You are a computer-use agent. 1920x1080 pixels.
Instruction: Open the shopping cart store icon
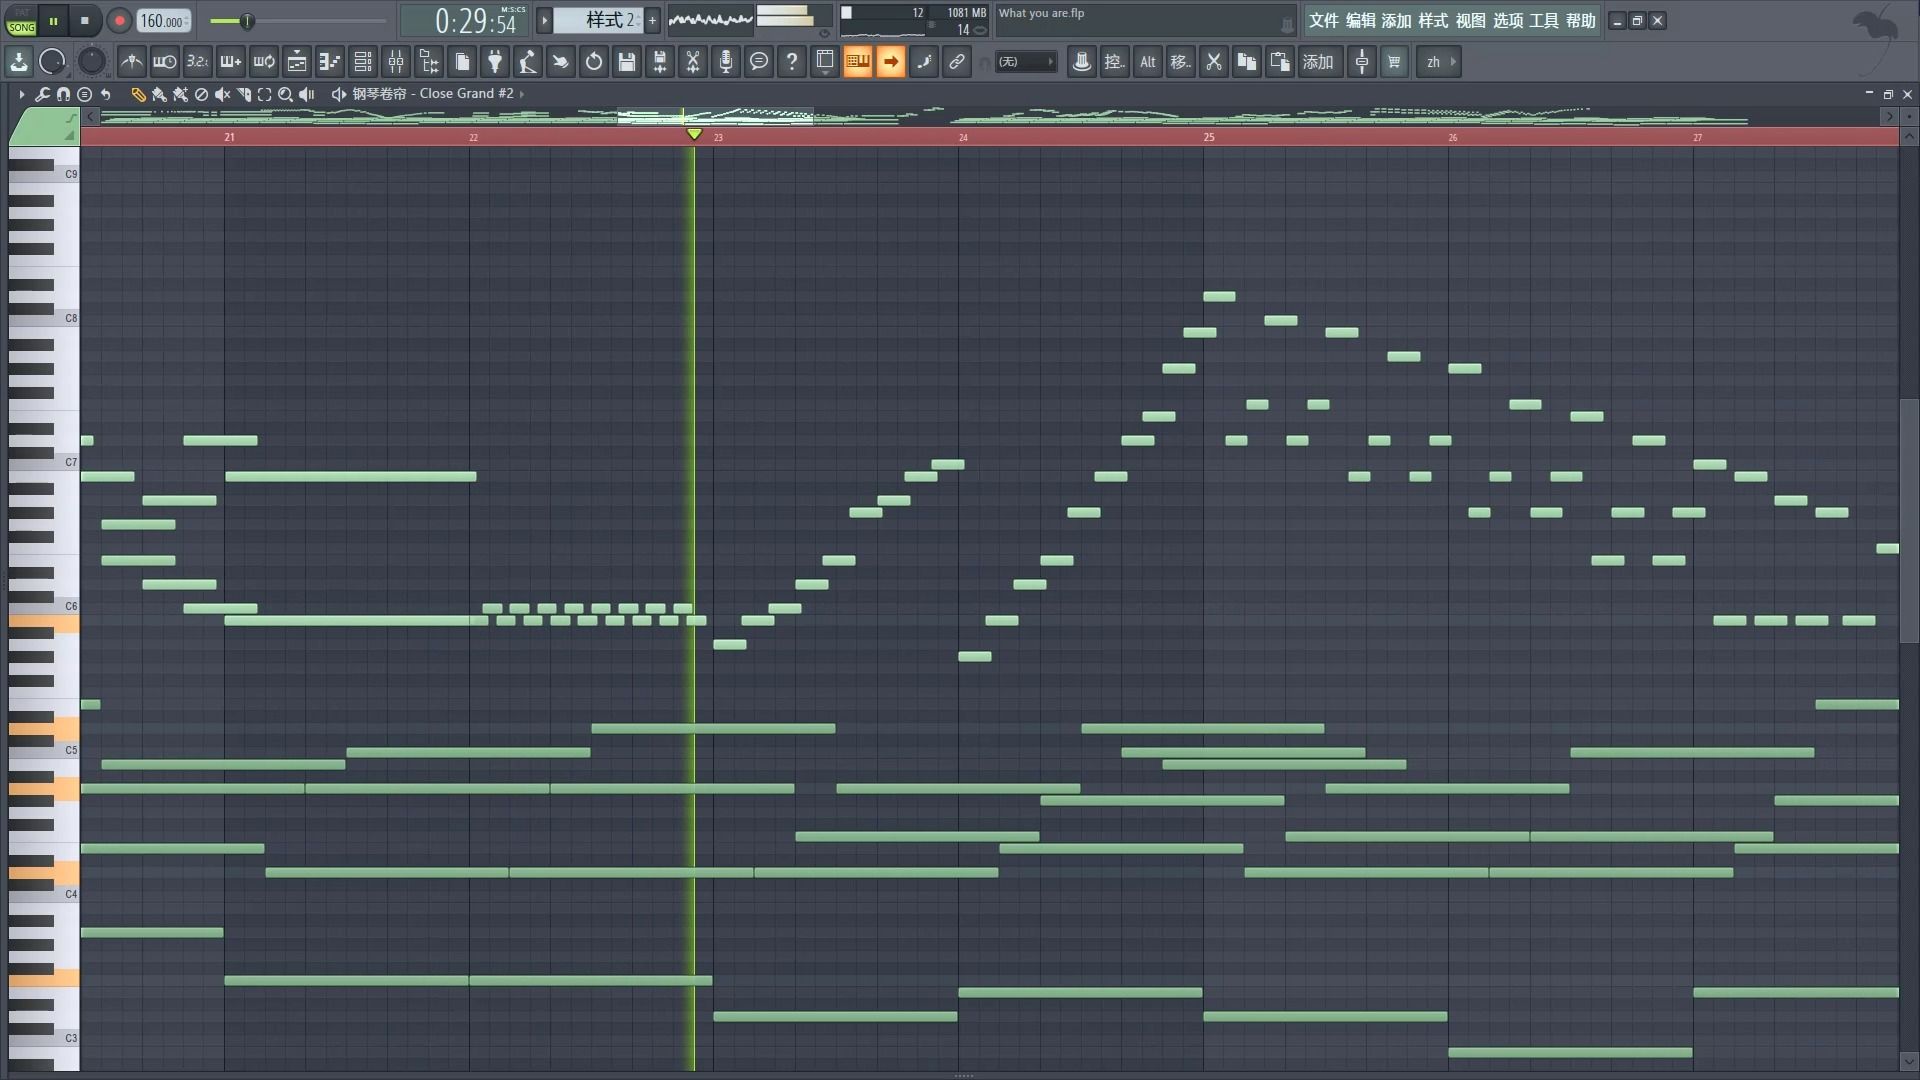[x=1394, y=62]
